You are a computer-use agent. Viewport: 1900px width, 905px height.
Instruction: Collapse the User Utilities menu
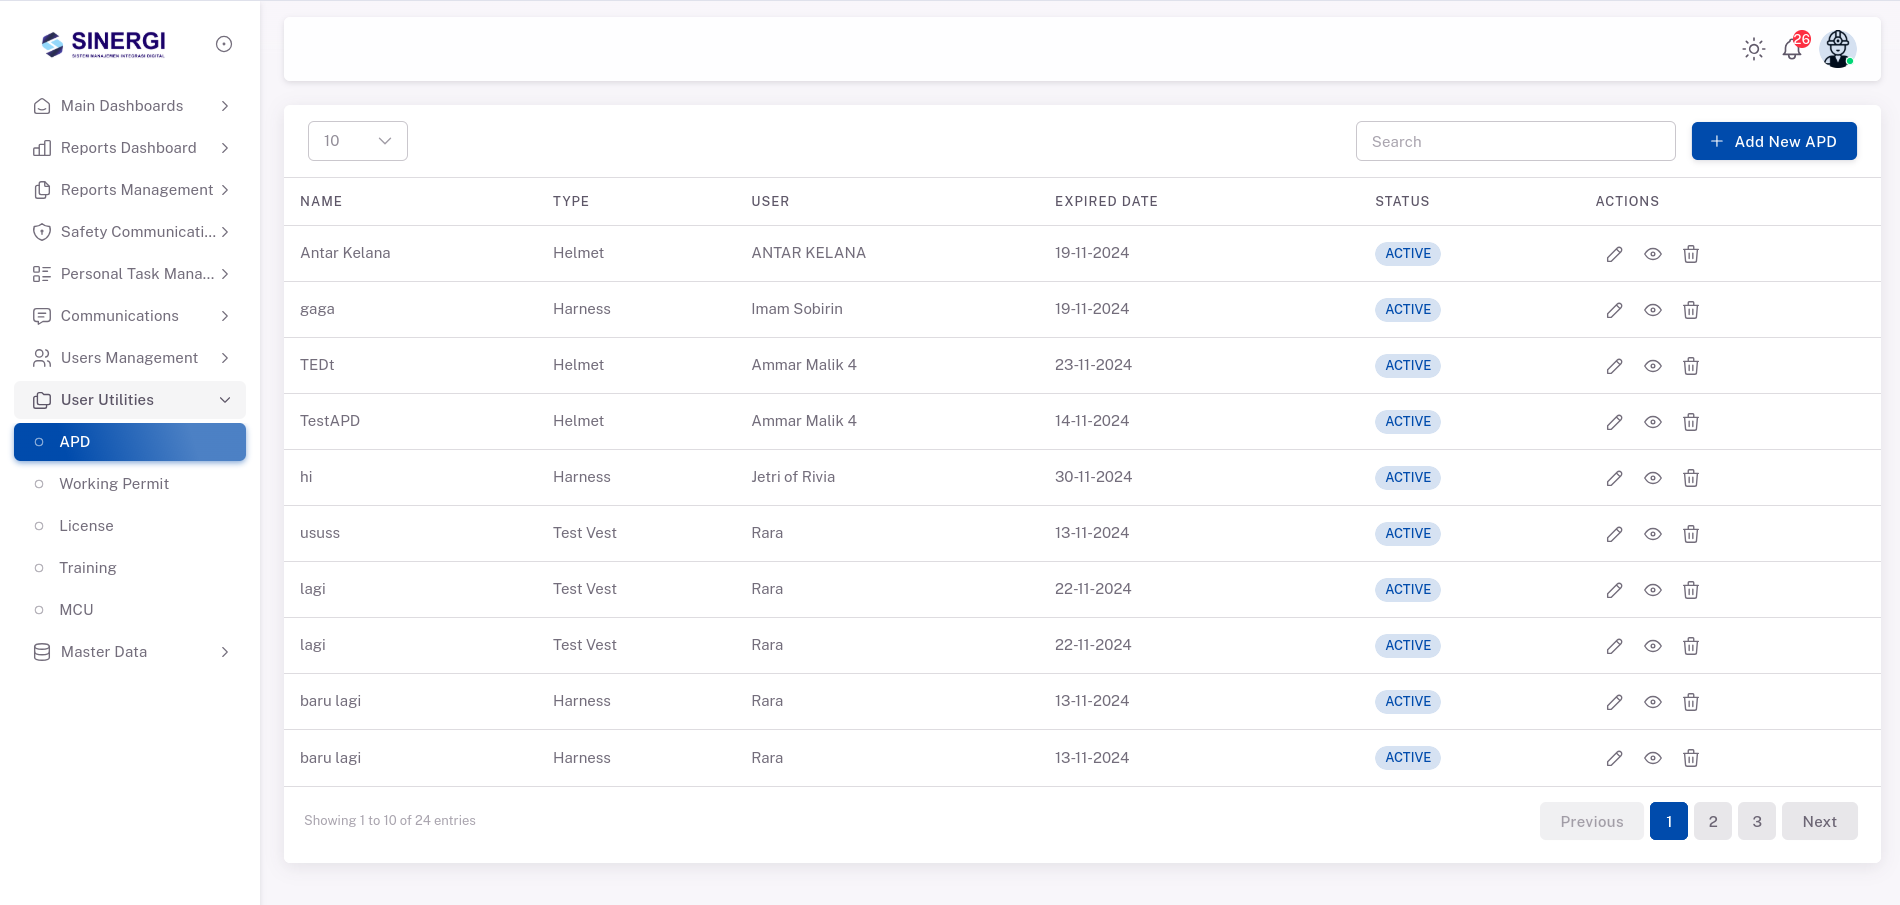pyautogui.click(x=131, y=400)
